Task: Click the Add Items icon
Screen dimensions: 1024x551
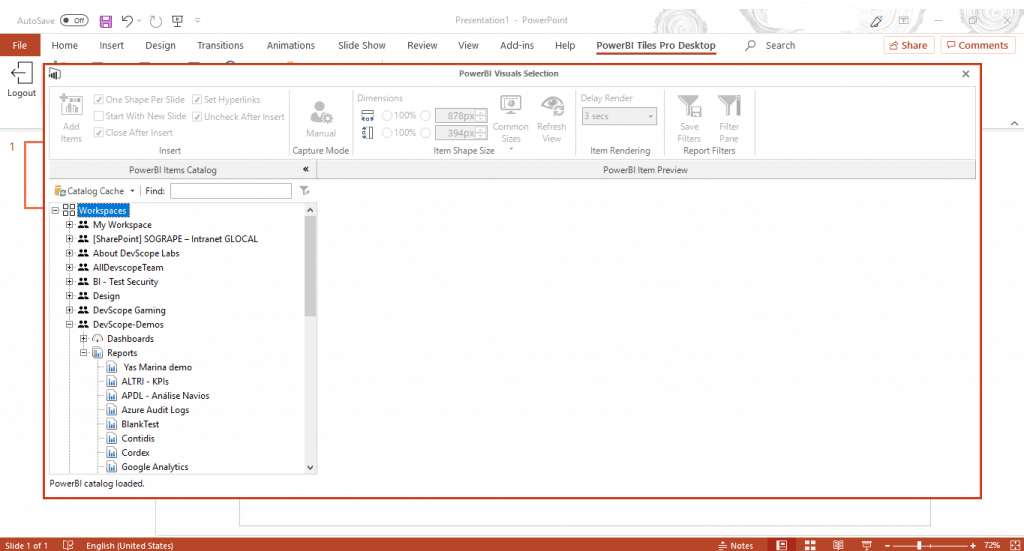Action: pos(71,104)
